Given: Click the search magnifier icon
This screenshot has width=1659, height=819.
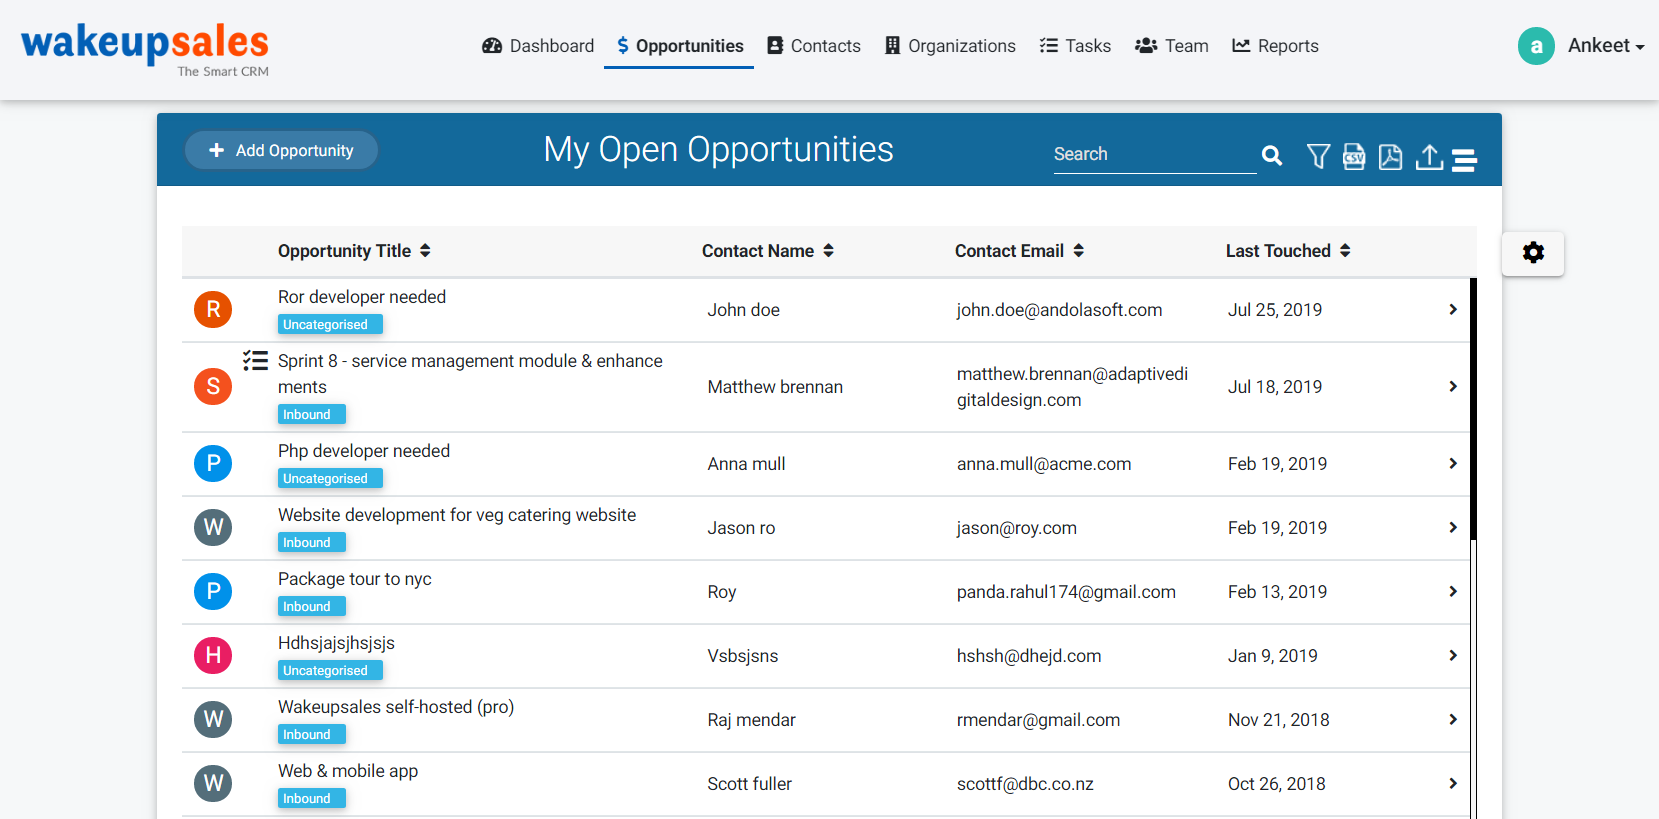Looking at the screenshot, I should [1272, 155].
